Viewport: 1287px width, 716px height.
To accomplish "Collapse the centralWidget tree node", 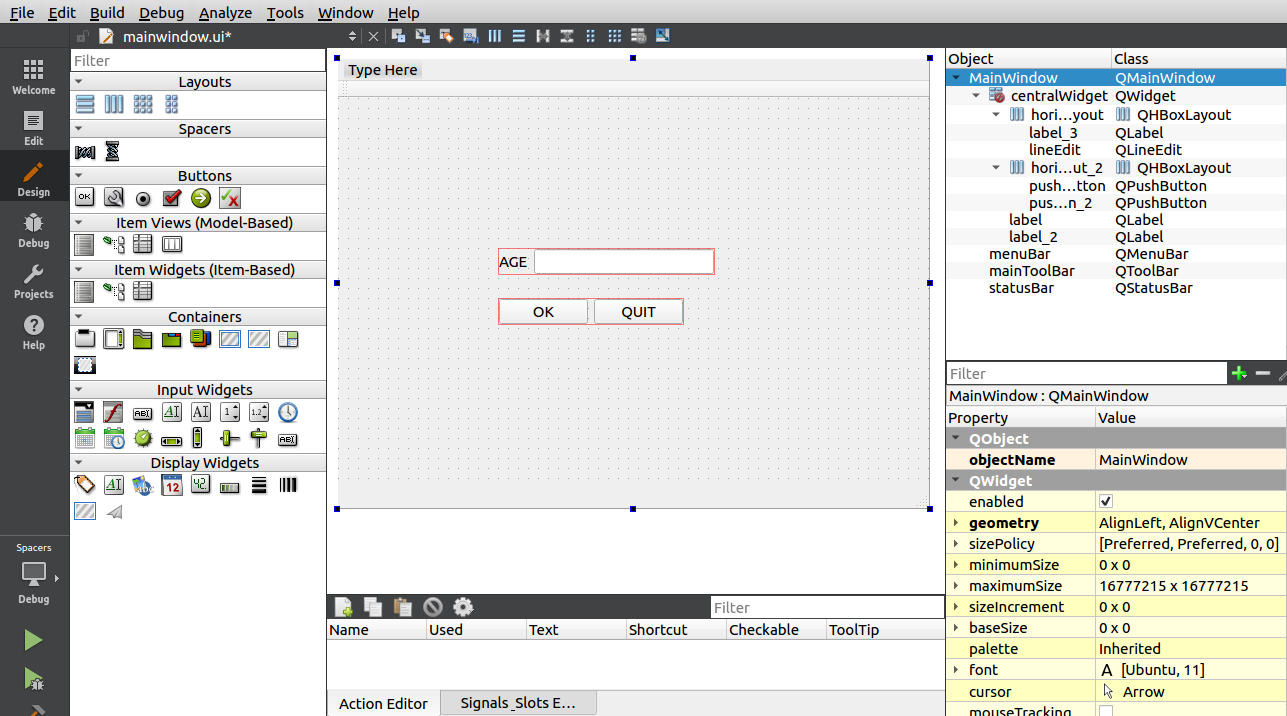I will (977, 96).
